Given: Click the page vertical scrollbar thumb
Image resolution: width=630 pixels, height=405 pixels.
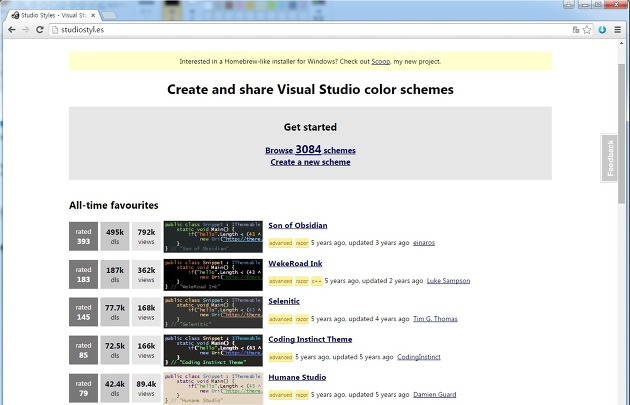Looking at the screenshot, I should click(x=622, y=134).
